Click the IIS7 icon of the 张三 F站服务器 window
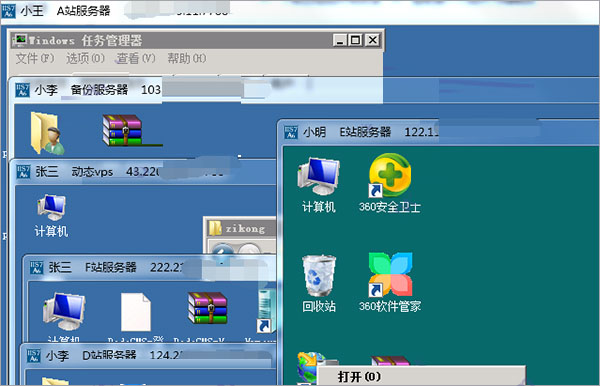Viewport: 600px width, 386px height. (36, 267)
